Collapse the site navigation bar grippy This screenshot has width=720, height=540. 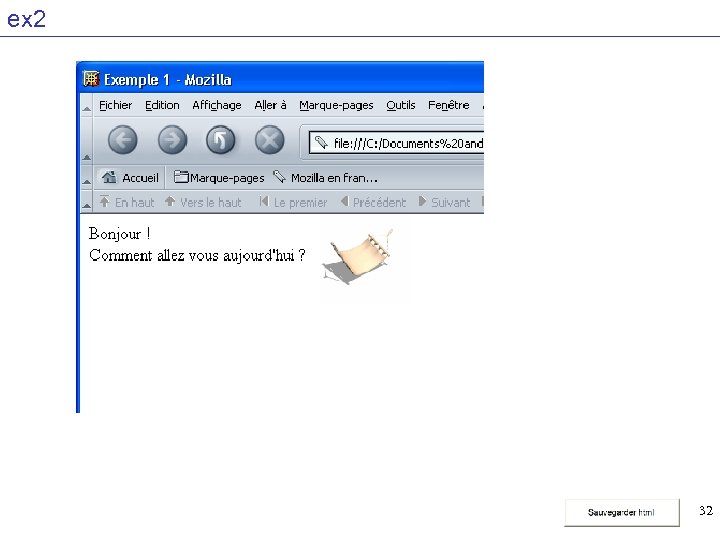86,202
